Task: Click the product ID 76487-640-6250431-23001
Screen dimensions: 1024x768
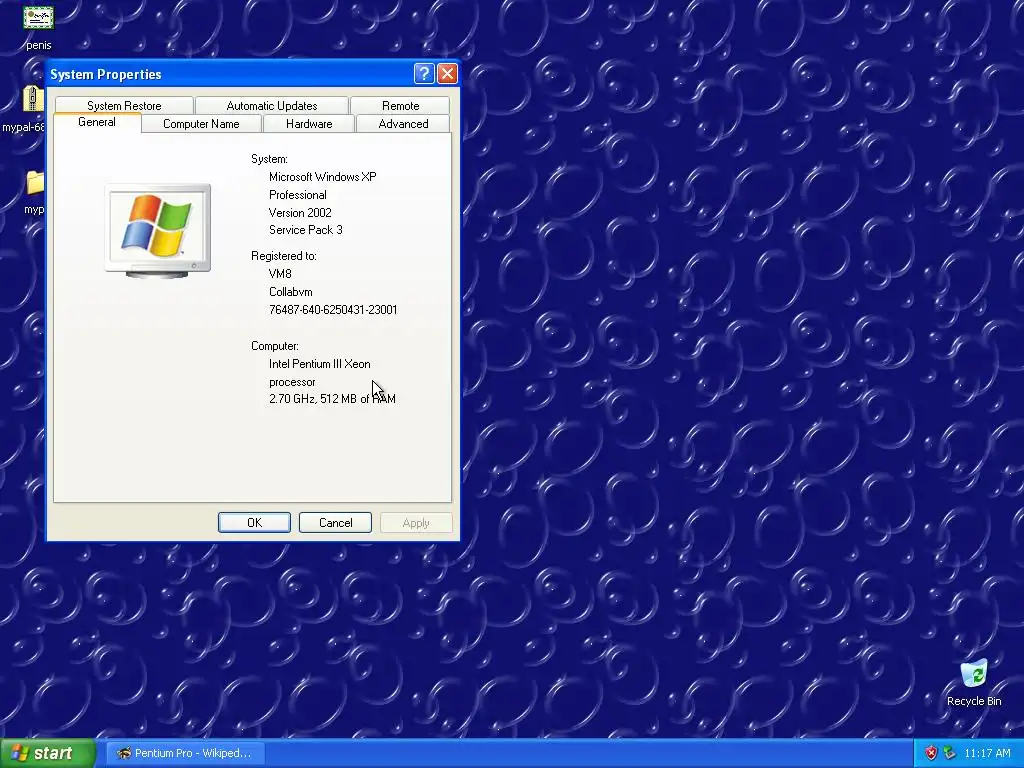Action: click(333, 310)
